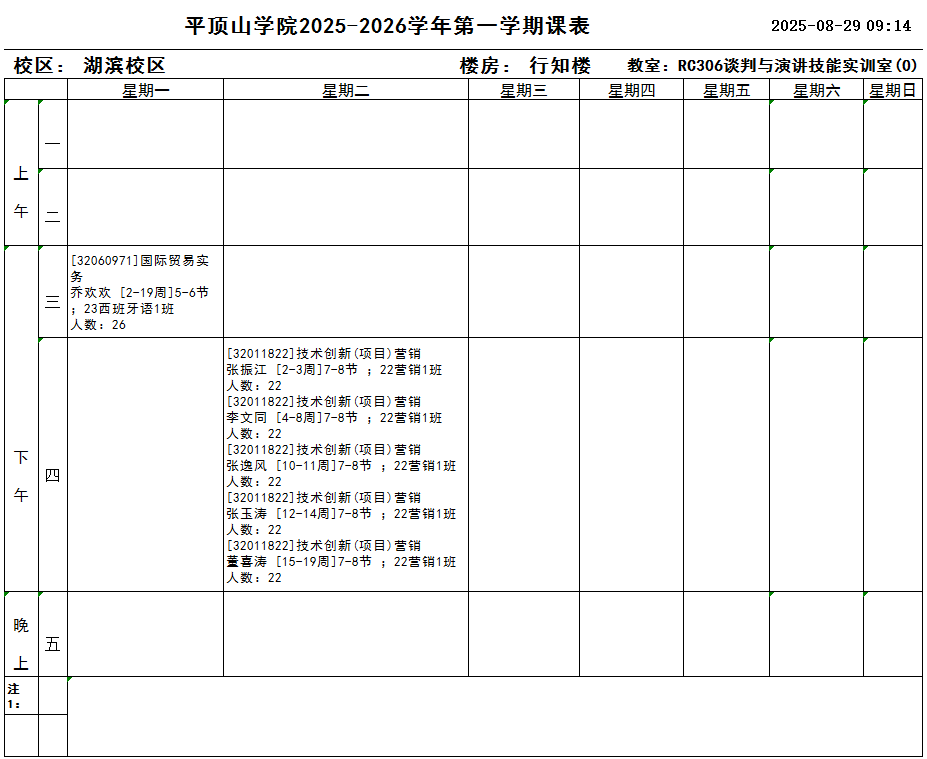Click the 下午 afternoon row label

(21, 476)
